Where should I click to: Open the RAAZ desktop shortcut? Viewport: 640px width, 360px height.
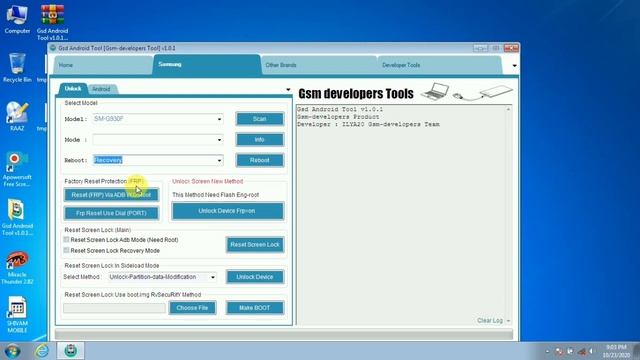pyautogui.click(x=17, y=116)
